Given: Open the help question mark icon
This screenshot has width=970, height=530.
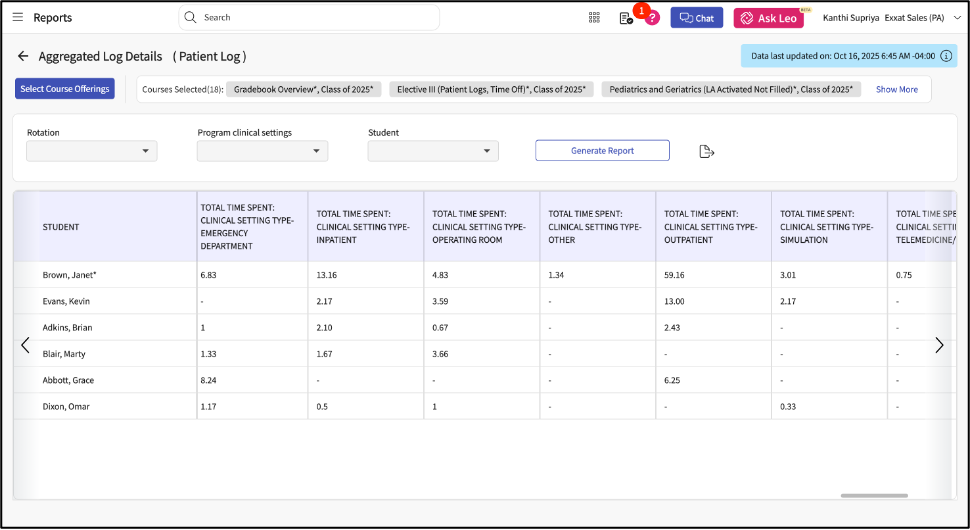Looking at the screenshot, I should coord(652,18).
